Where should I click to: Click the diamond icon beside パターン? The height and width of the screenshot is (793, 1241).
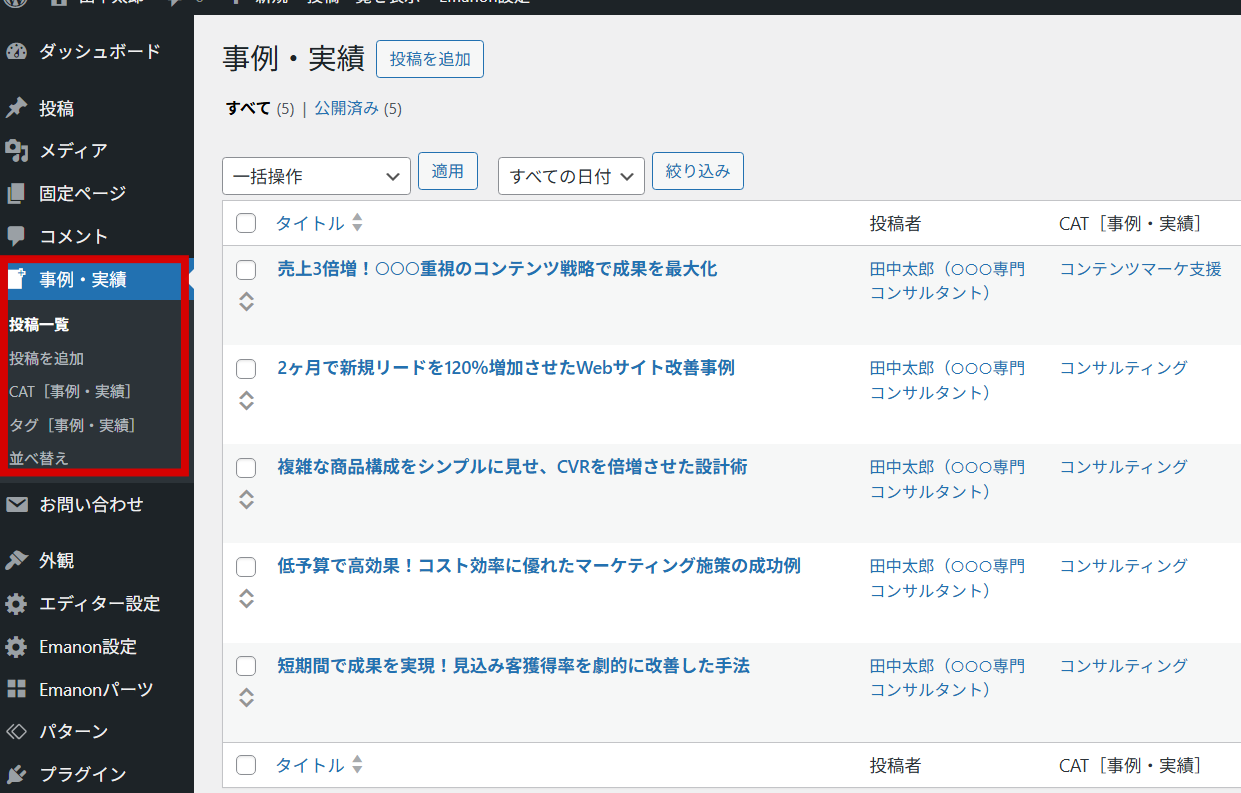coord(16,731)
